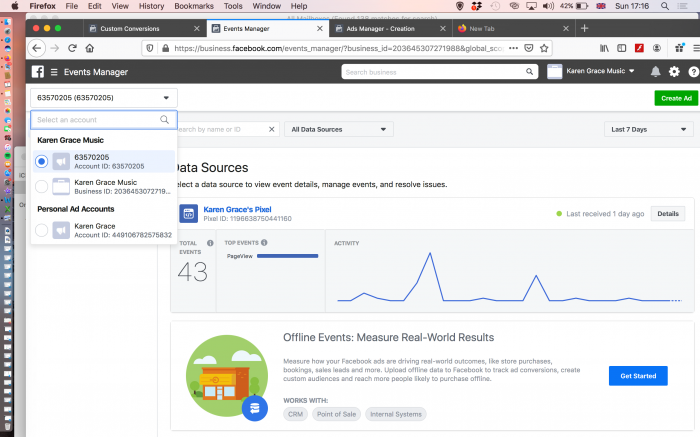The height and width of the screenshot is (437, 700).
Task: Save page to Pocket
Action: [x=529, y=48]
